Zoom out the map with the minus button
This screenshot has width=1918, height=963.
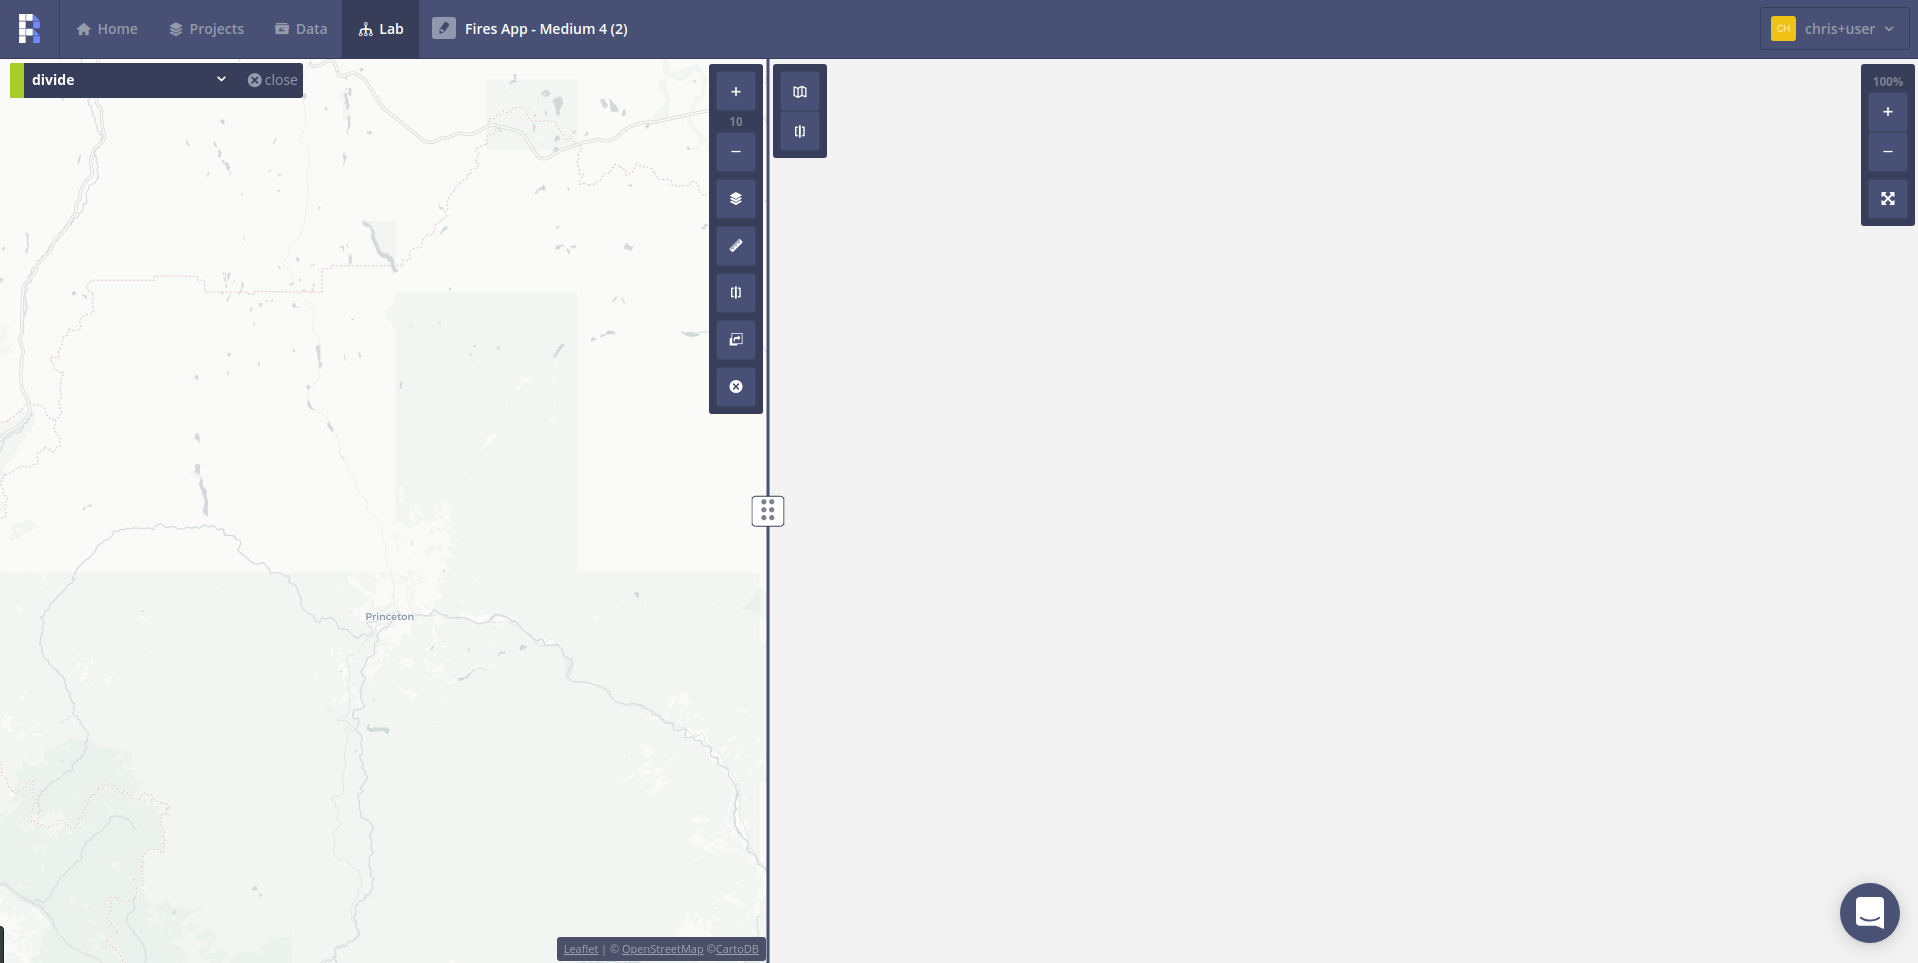pyautogui.click(x=736, y=152)
